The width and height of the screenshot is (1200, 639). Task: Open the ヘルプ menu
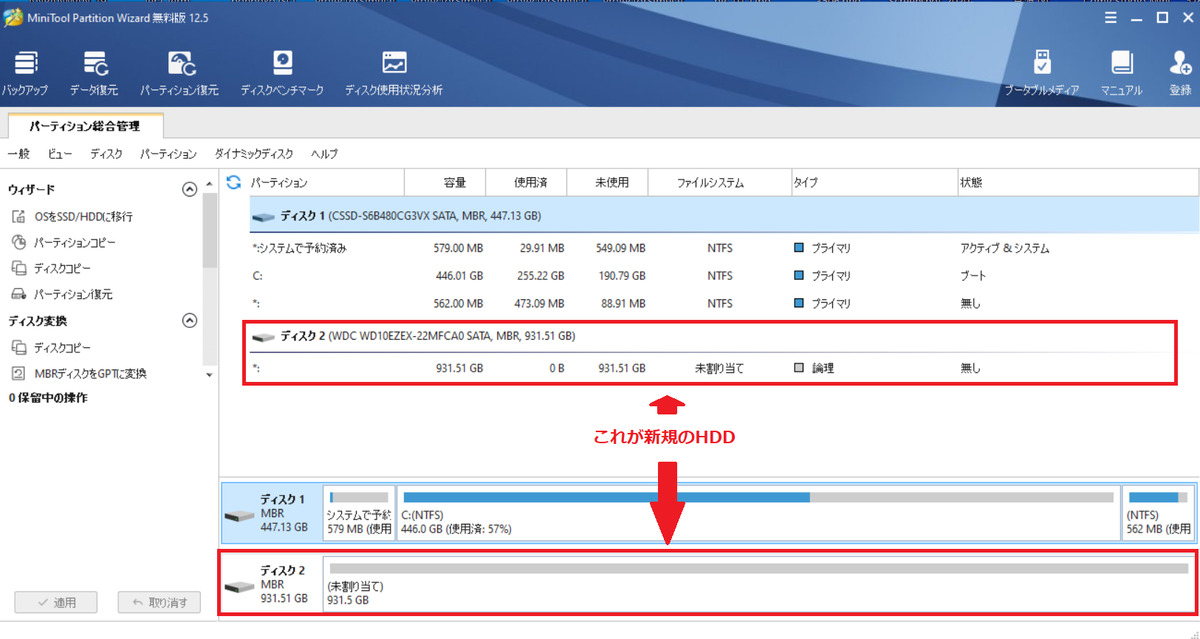click(x=324, y=154)
